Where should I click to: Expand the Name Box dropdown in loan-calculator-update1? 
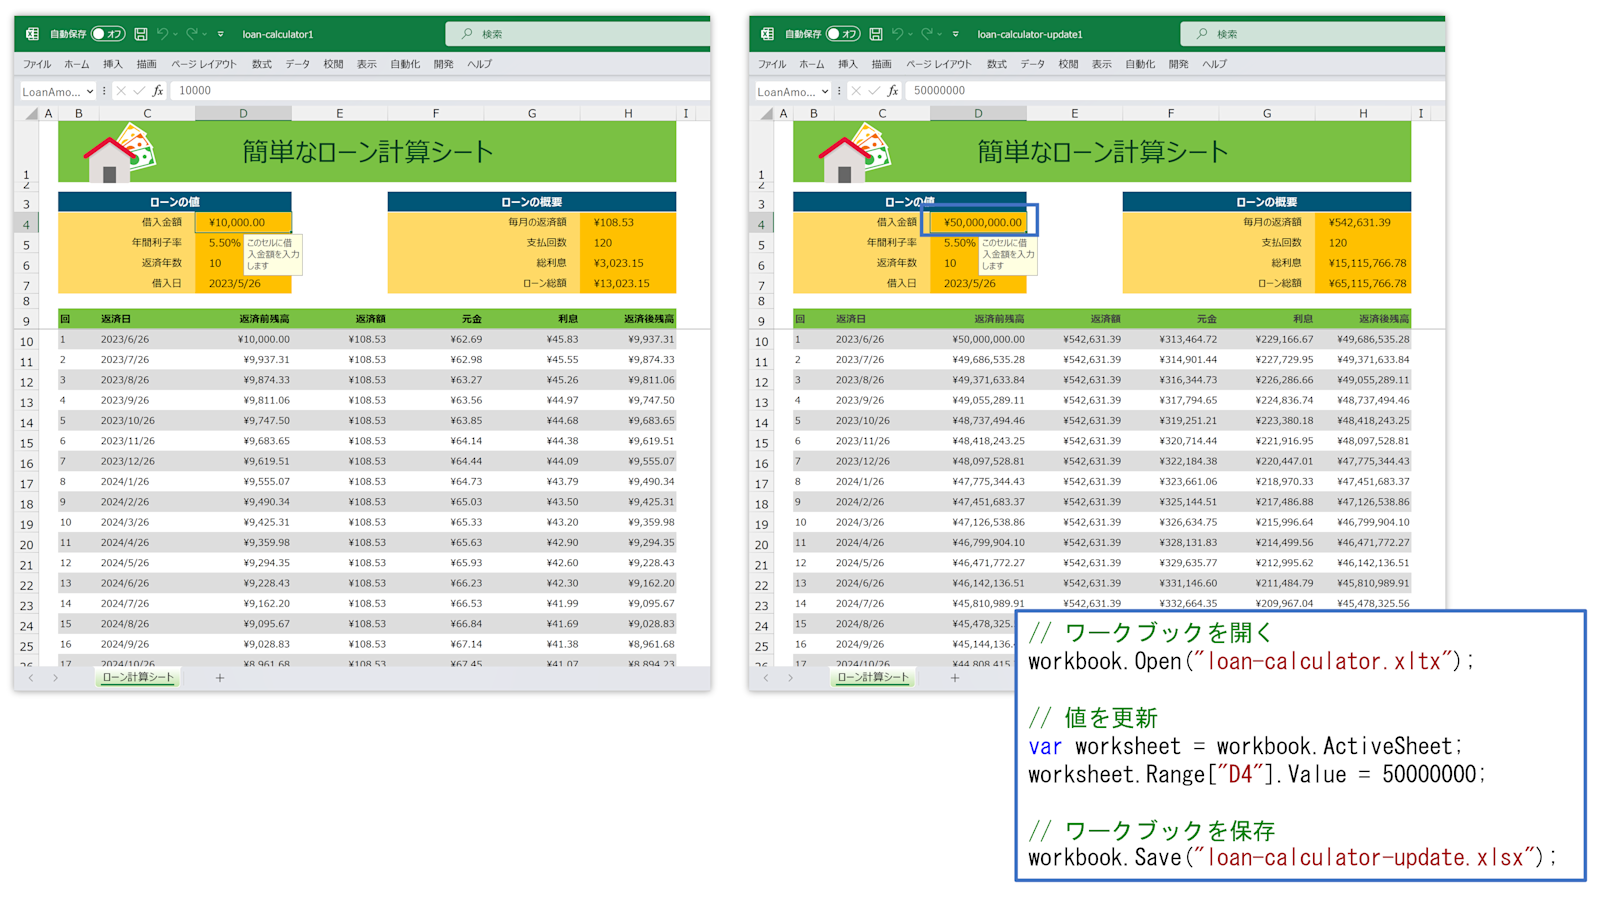coord(824,92)
